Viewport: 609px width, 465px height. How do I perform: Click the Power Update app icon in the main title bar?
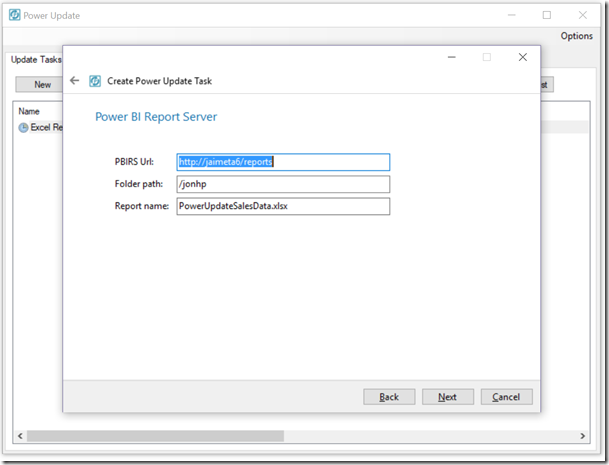click(x=14, y=15)
